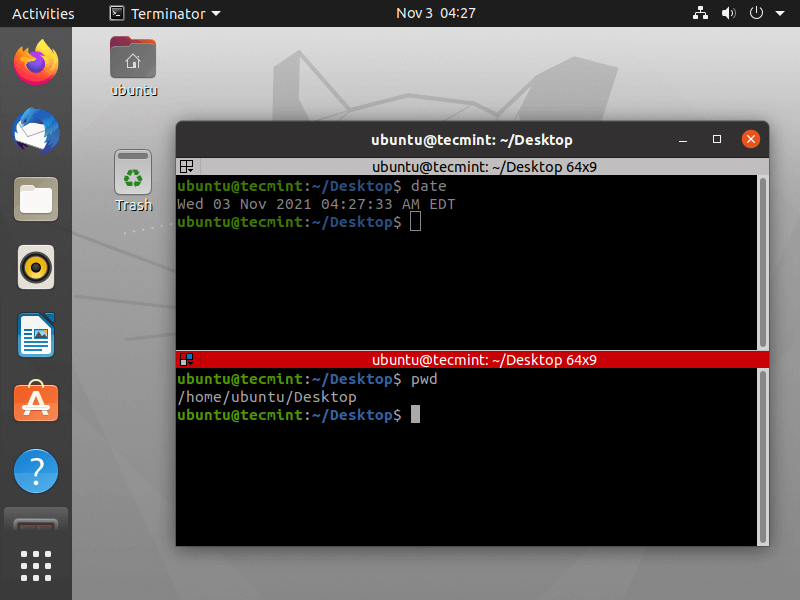This screenshot has height=600, width=800.
Task: Click the power icon in the top bar
Action: (x=755, y=13)
